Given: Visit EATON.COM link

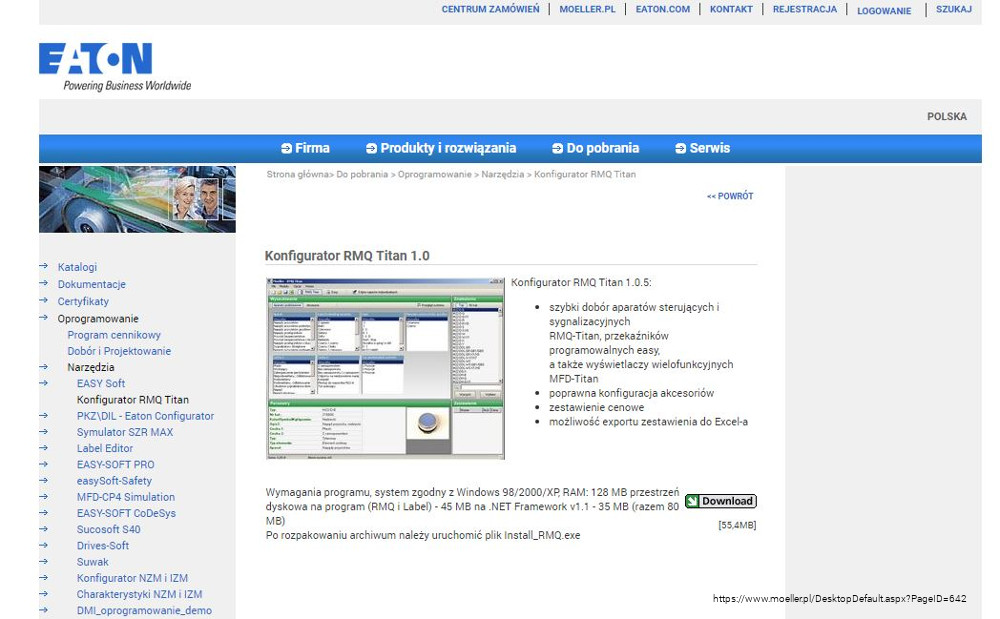Looking at the screenshot, I should coord(663,10).
